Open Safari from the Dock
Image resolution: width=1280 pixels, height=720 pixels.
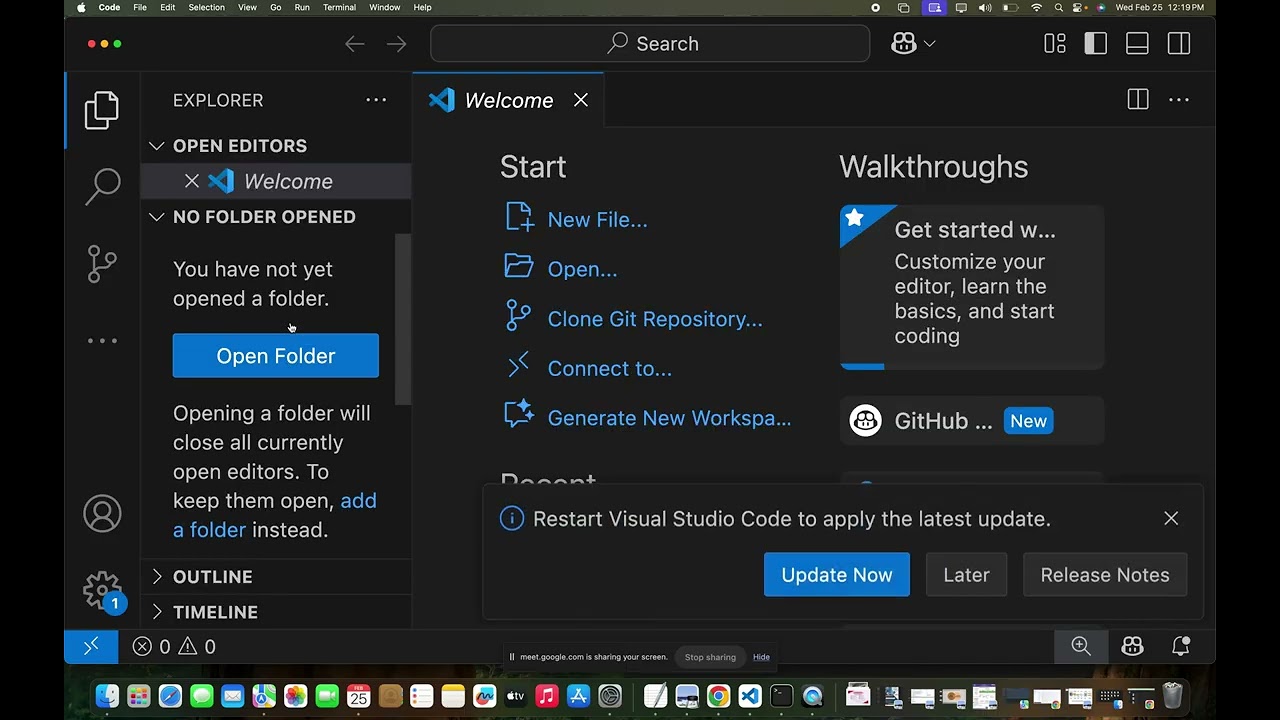coord(170,696)
